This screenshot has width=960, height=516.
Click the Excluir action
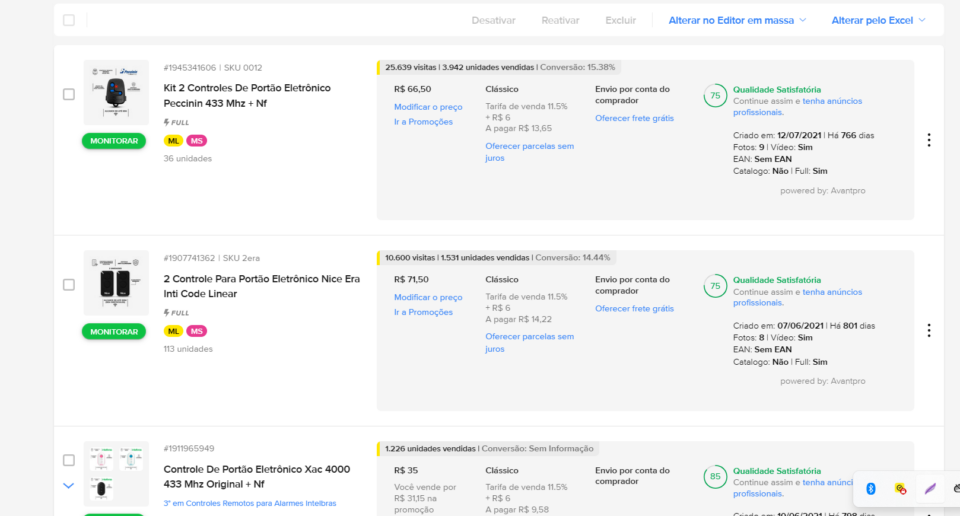(621, 20)
